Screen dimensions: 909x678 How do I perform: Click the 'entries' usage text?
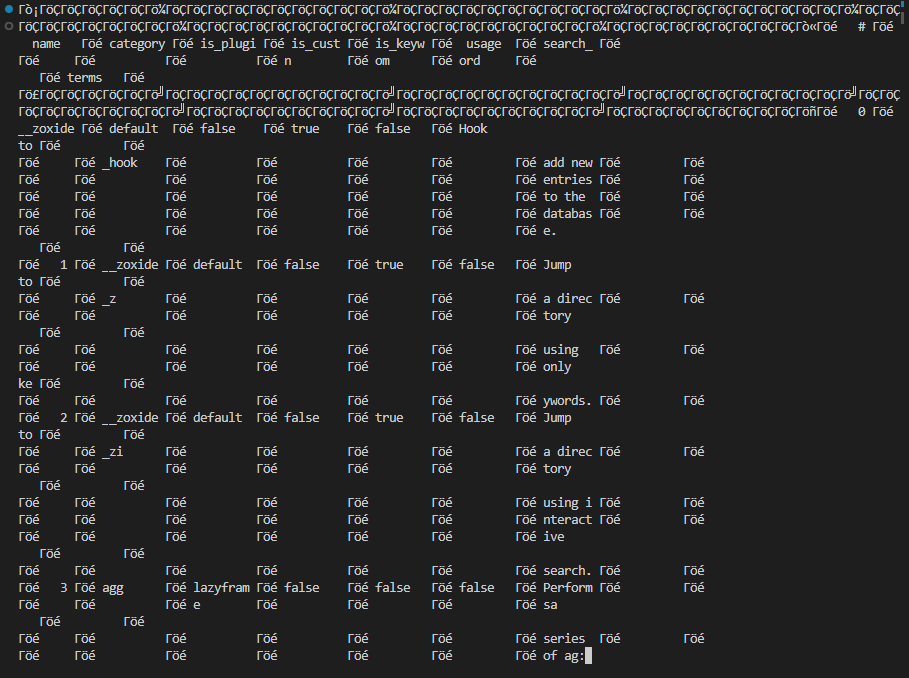[x=568, y=180]
